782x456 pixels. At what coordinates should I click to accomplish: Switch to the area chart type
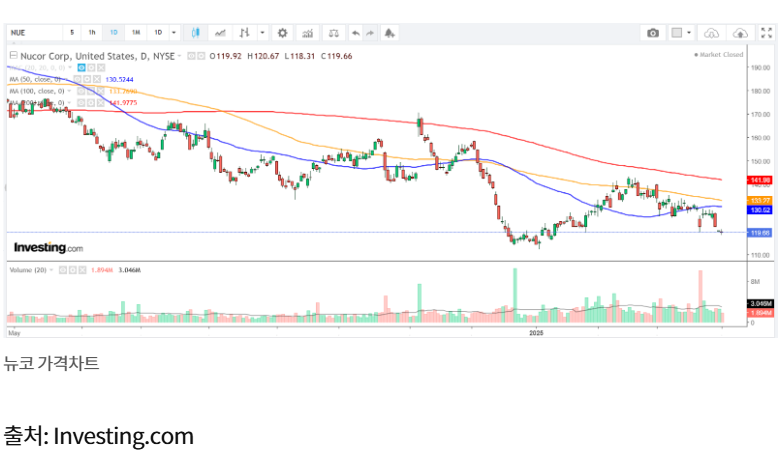(220, 33)
